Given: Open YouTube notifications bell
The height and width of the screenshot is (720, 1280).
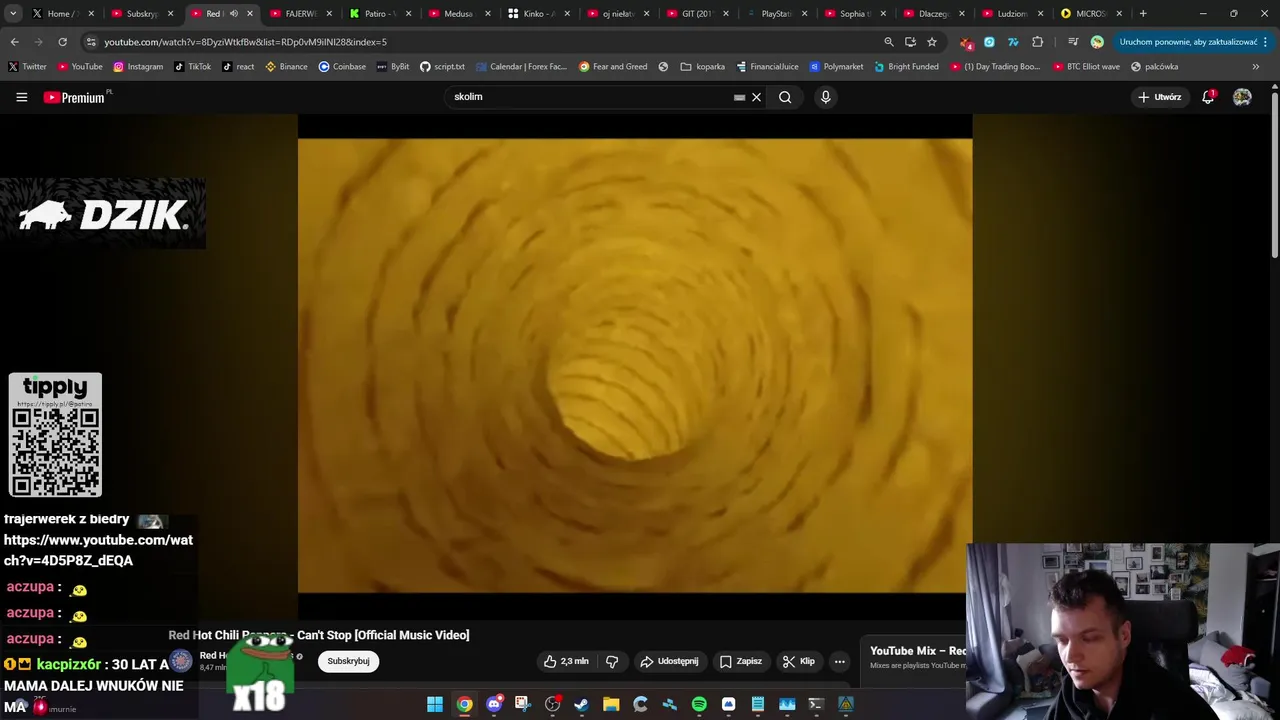Looking at the screenshot, I should coord(1208,97).
